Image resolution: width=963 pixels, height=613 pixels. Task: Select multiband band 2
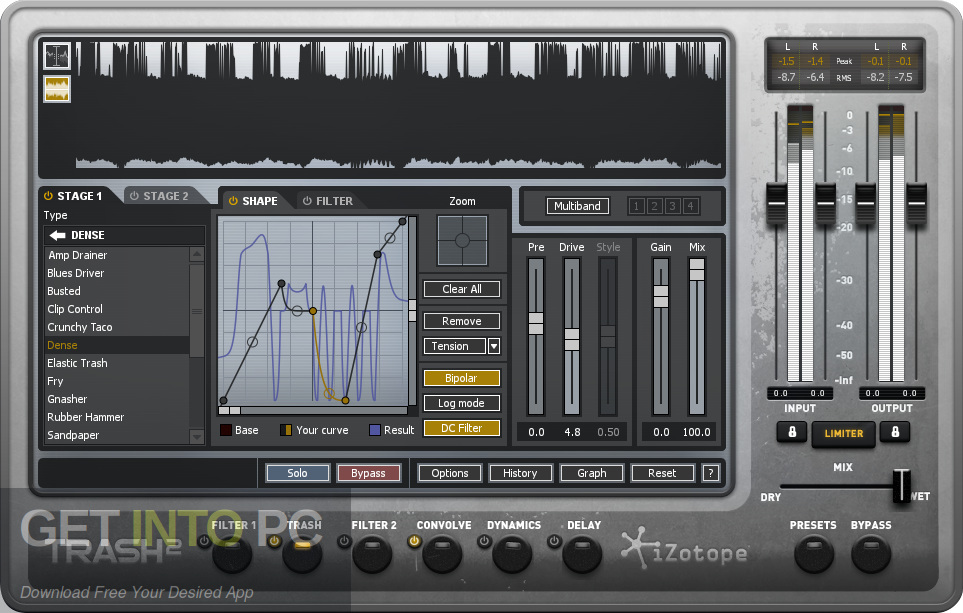(x=654, y=206)
